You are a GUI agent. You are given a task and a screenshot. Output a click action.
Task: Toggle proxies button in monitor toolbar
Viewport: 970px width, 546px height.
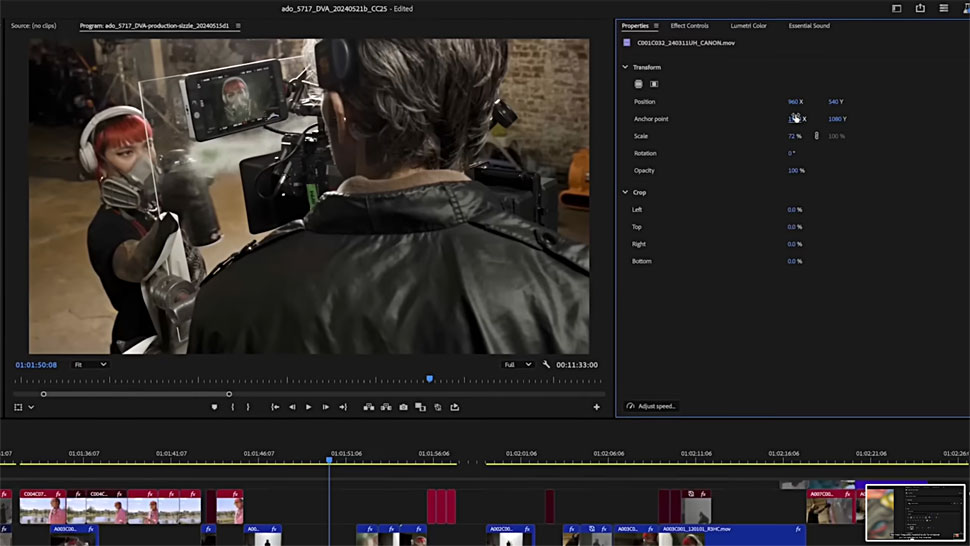click(x=438, y=407)
